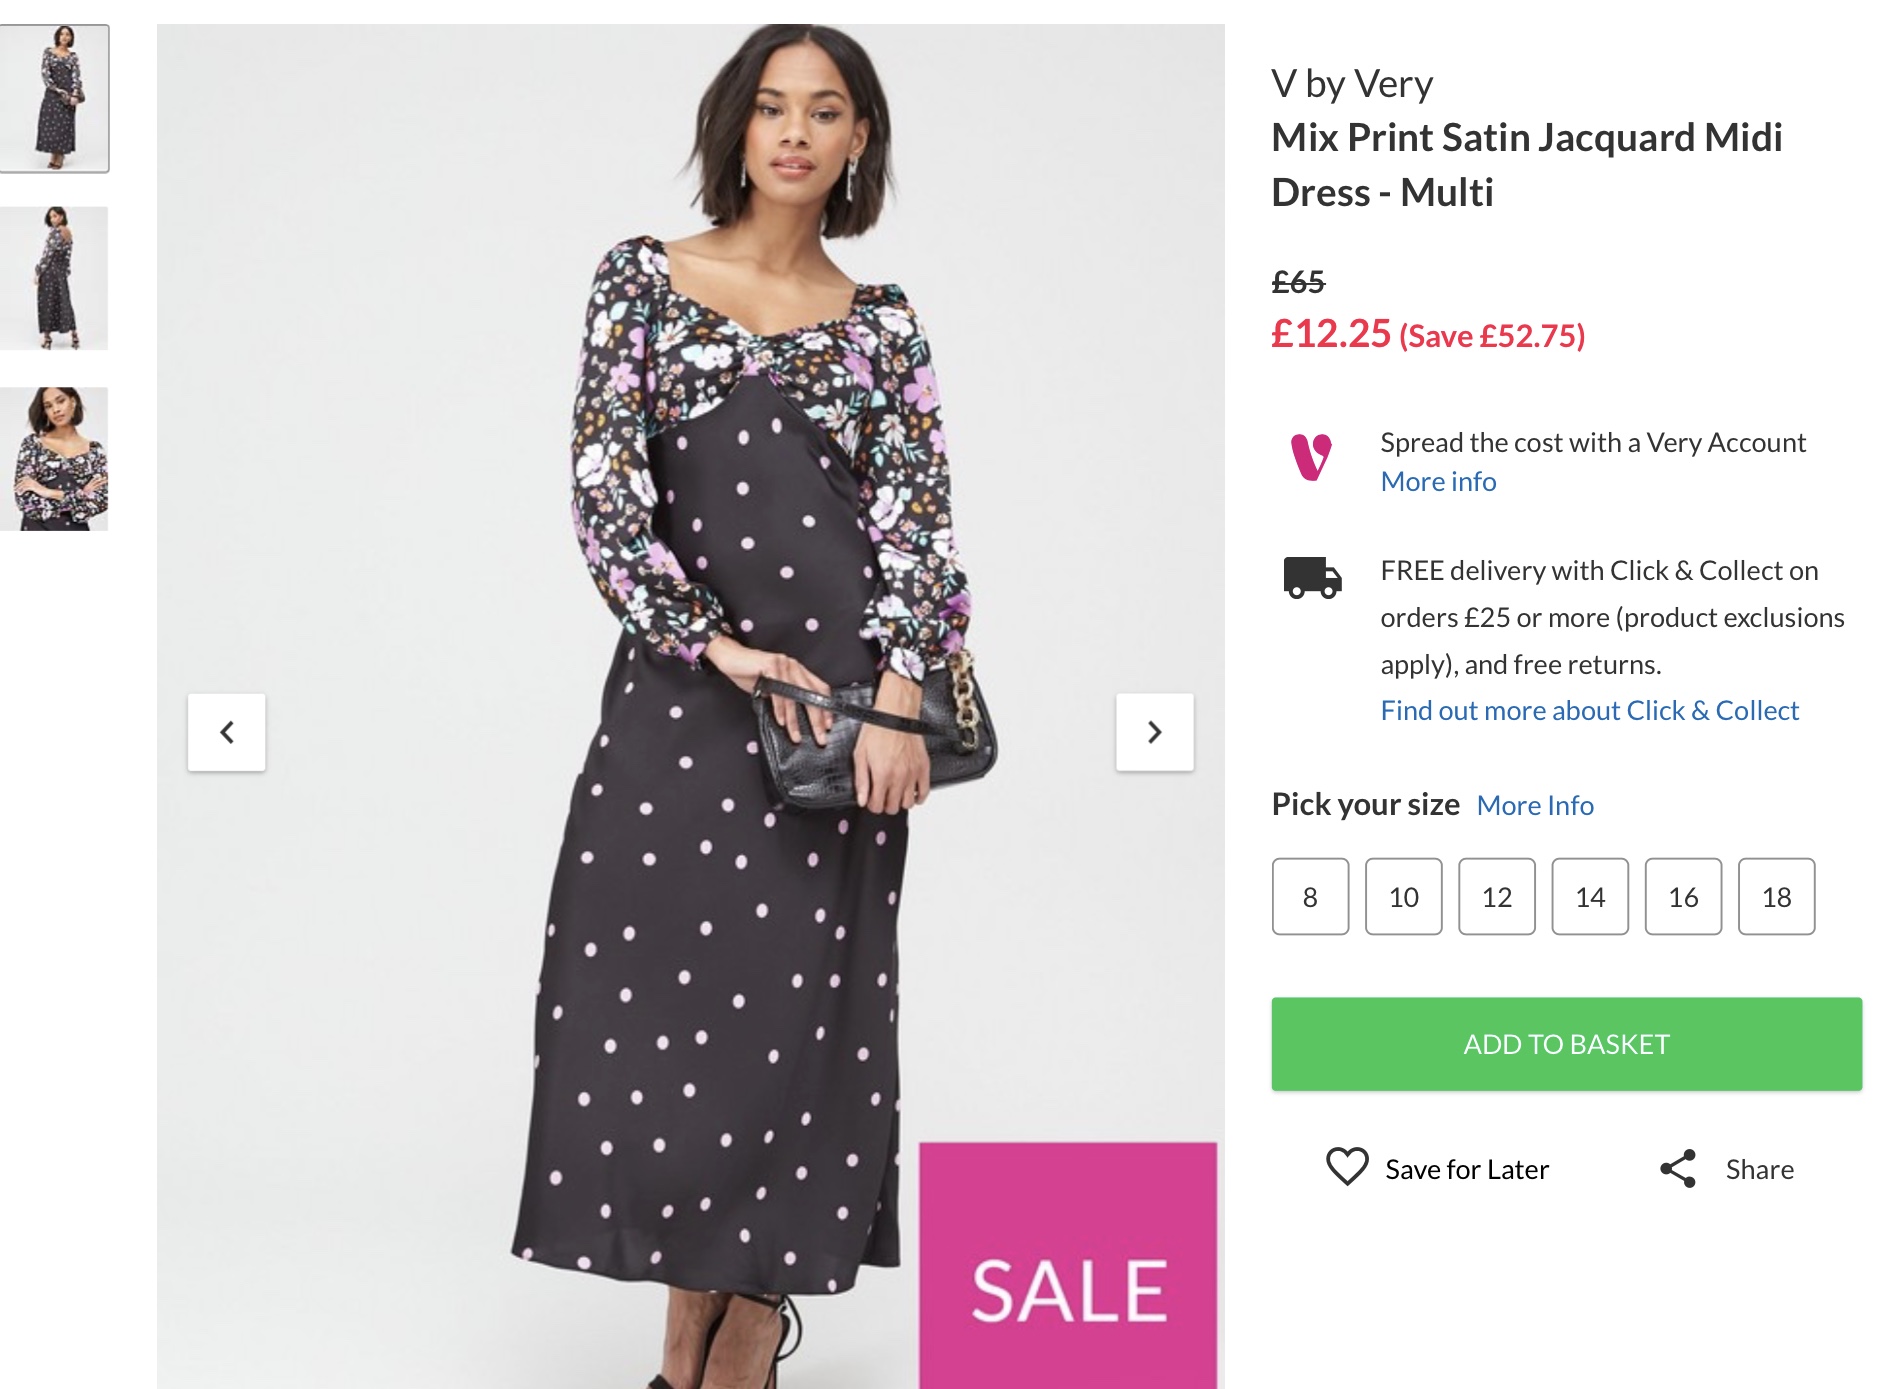Viewport: 1895px width, 1389px height.
Task: Select size 10
Action: click(1403, 897)
